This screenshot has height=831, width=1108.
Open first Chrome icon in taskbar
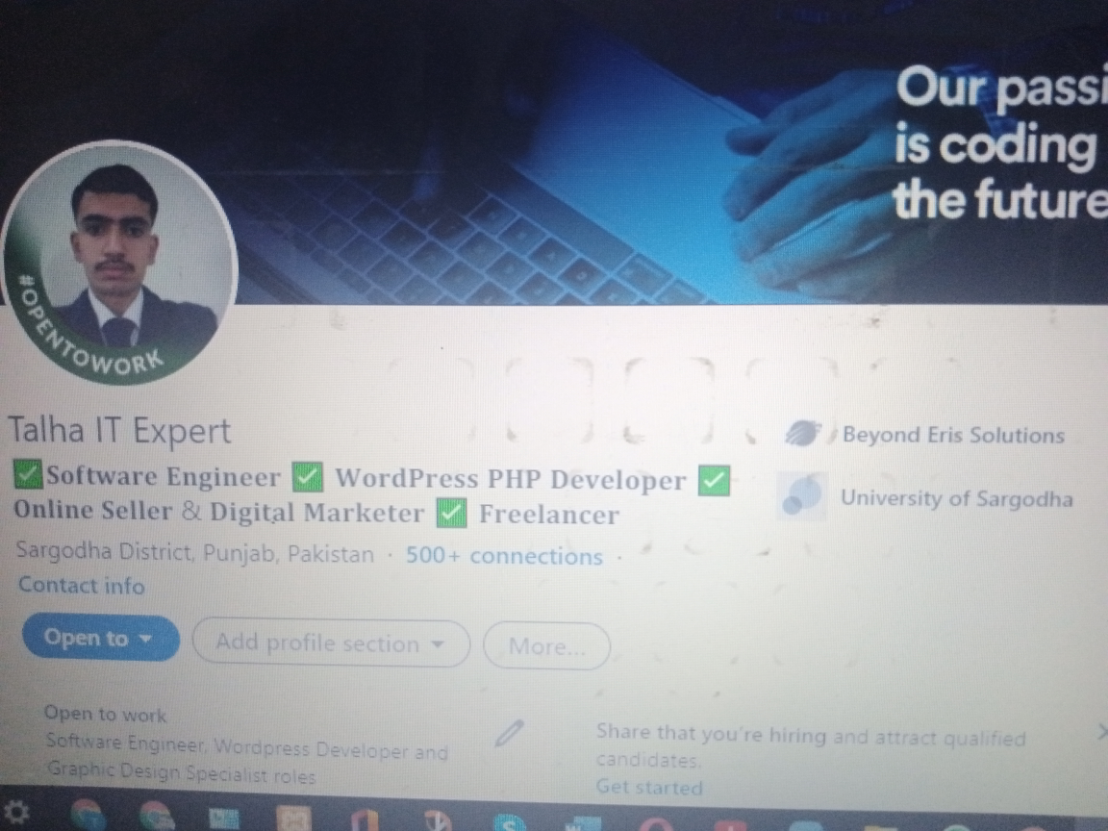click(x=88, y=815)
